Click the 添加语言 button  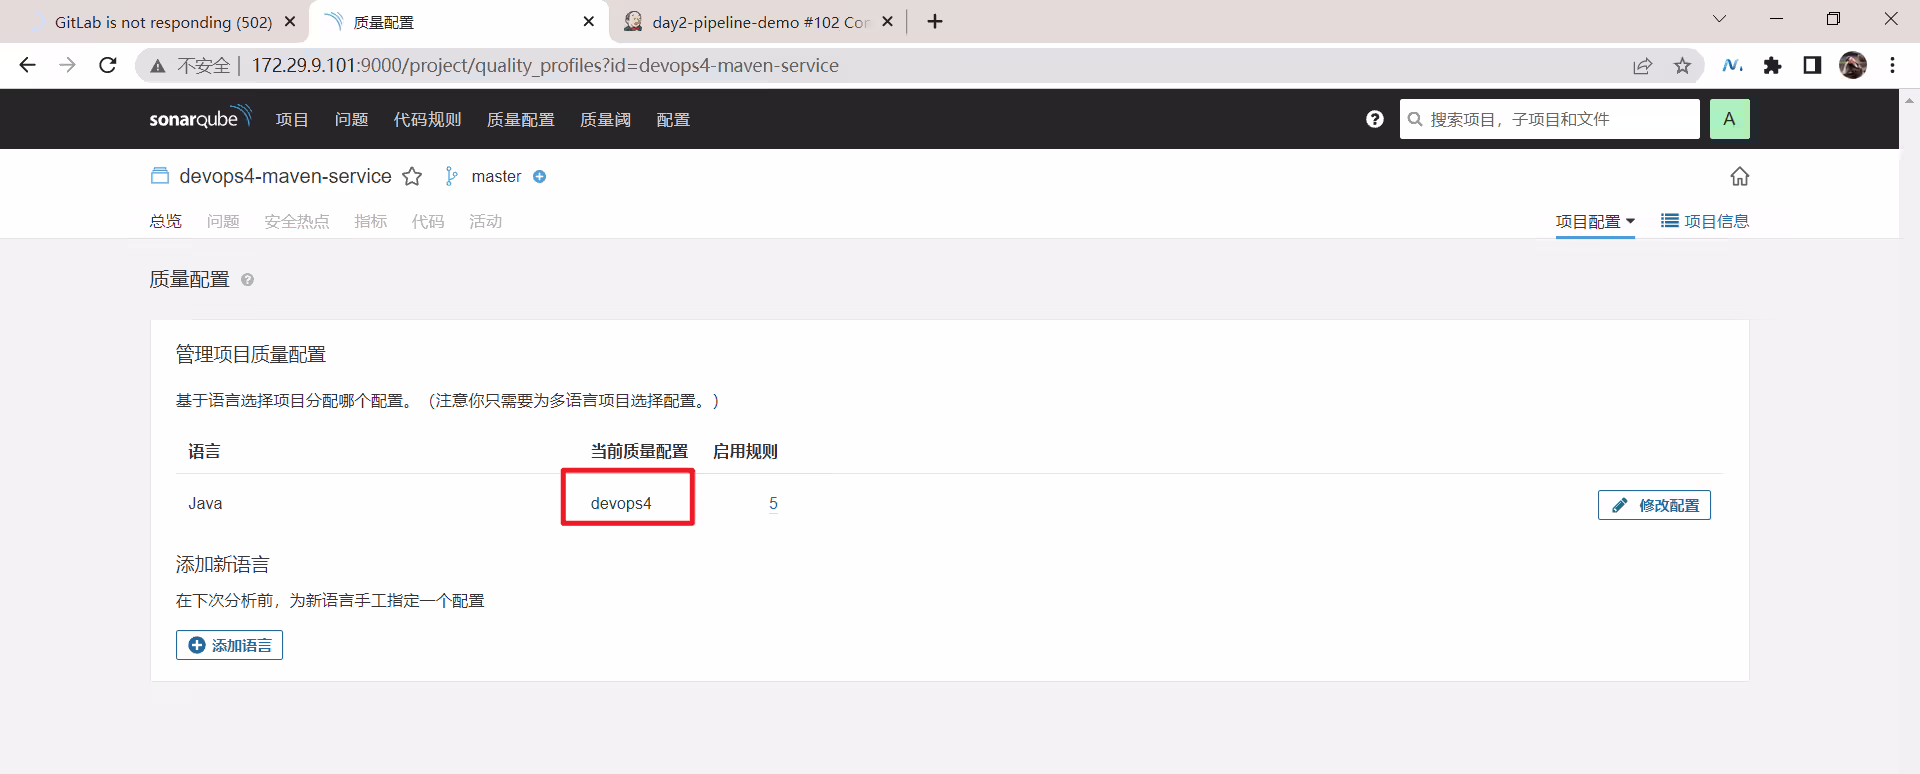(x=229, y=645)
